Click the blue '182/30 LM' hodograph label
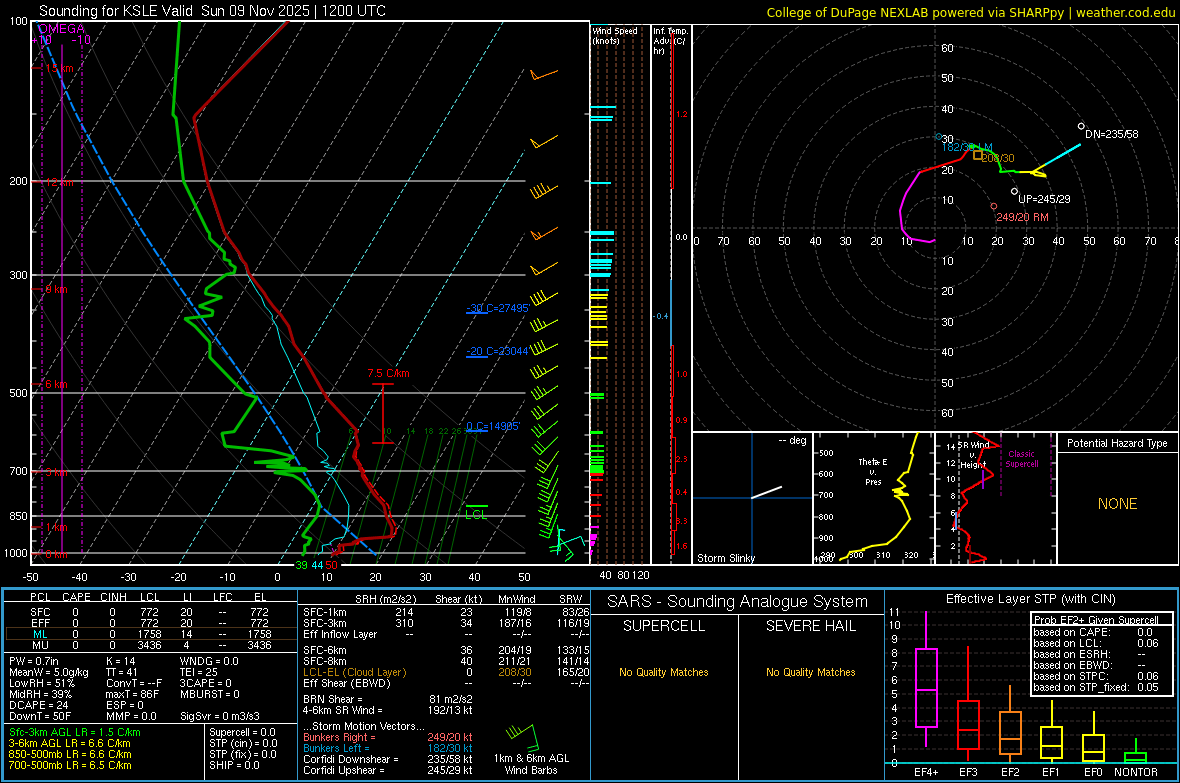The image size is (1180, 783). [967, 147]
